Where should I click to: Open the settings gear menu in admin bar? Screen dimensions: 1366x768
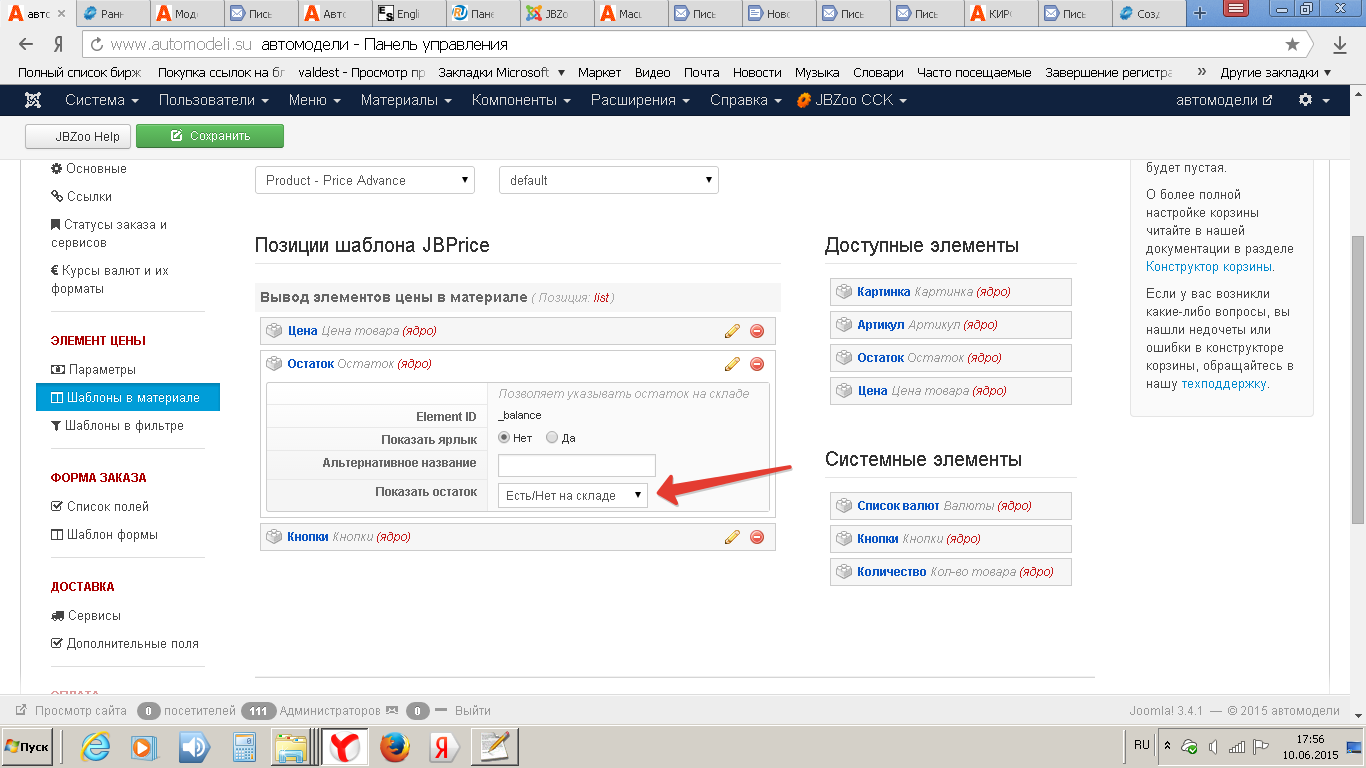(x=1313, y=100)
